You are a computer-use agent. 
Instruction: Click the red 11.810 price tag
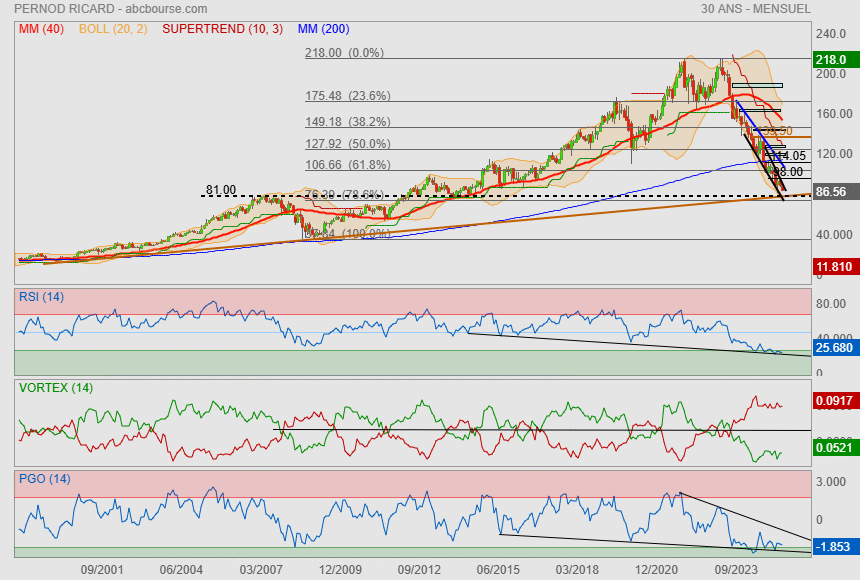click(836, 267)
